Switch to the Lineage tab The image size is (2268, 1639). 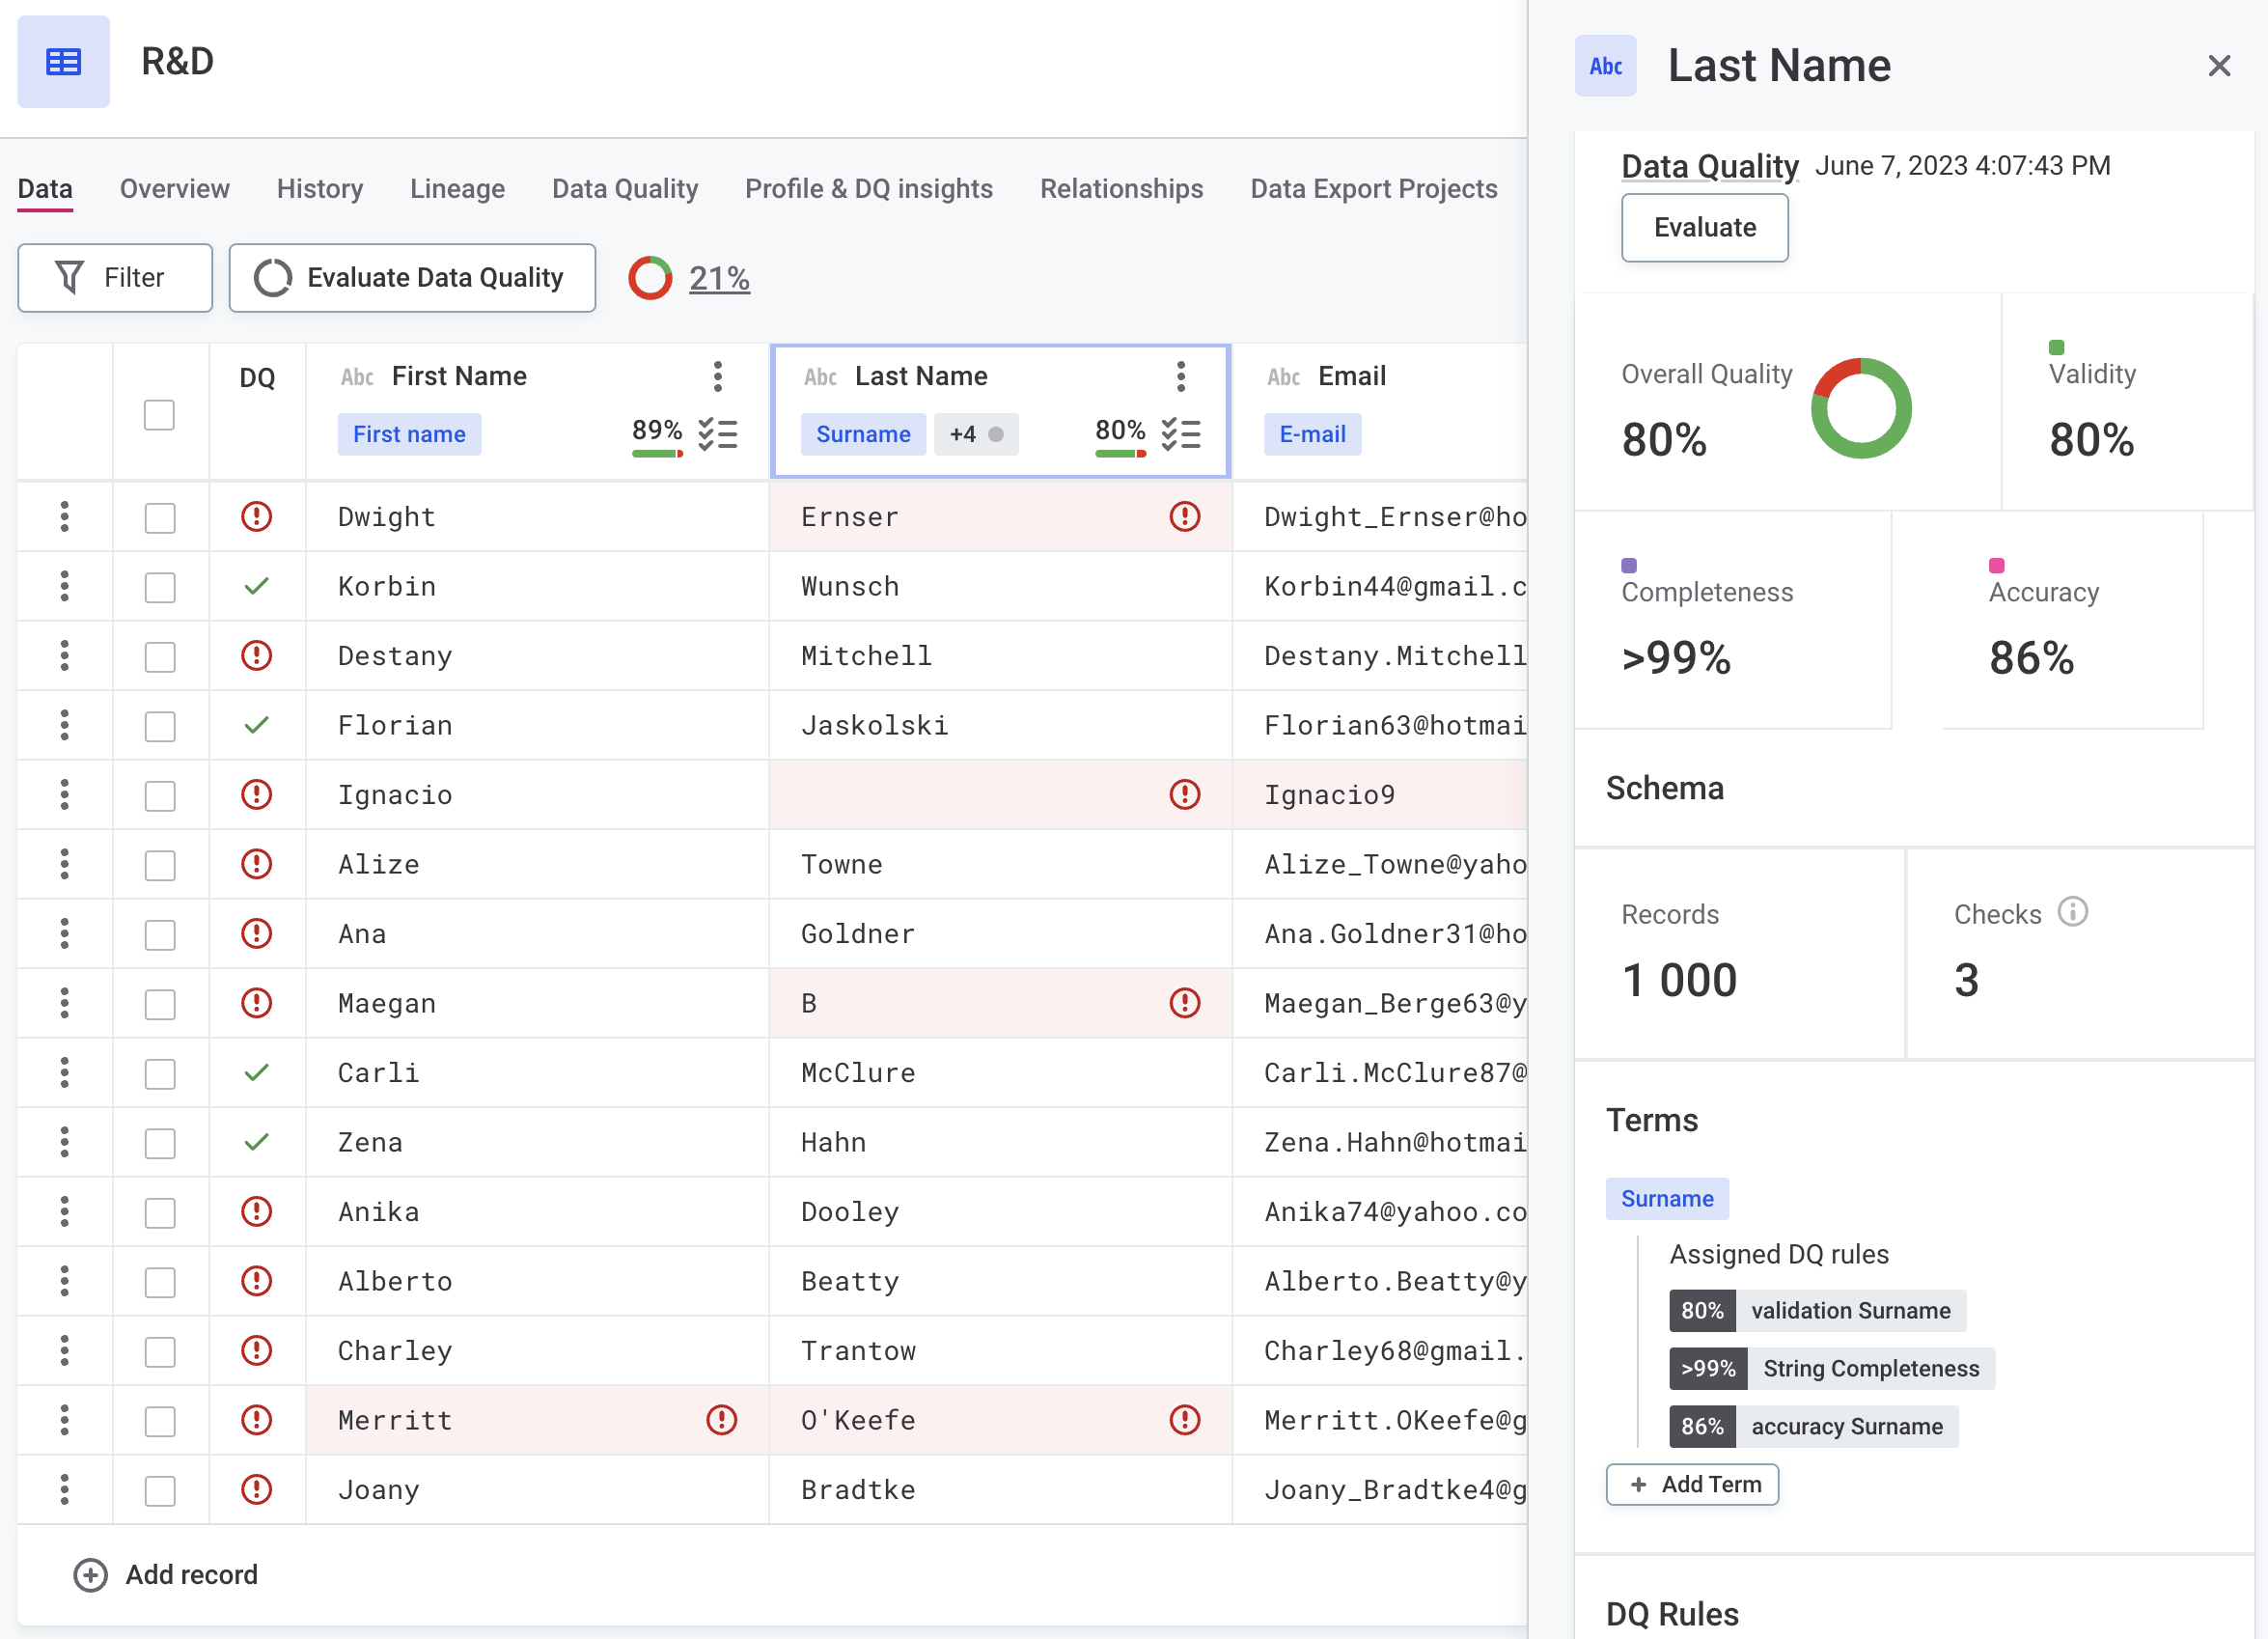click(457, 189)
